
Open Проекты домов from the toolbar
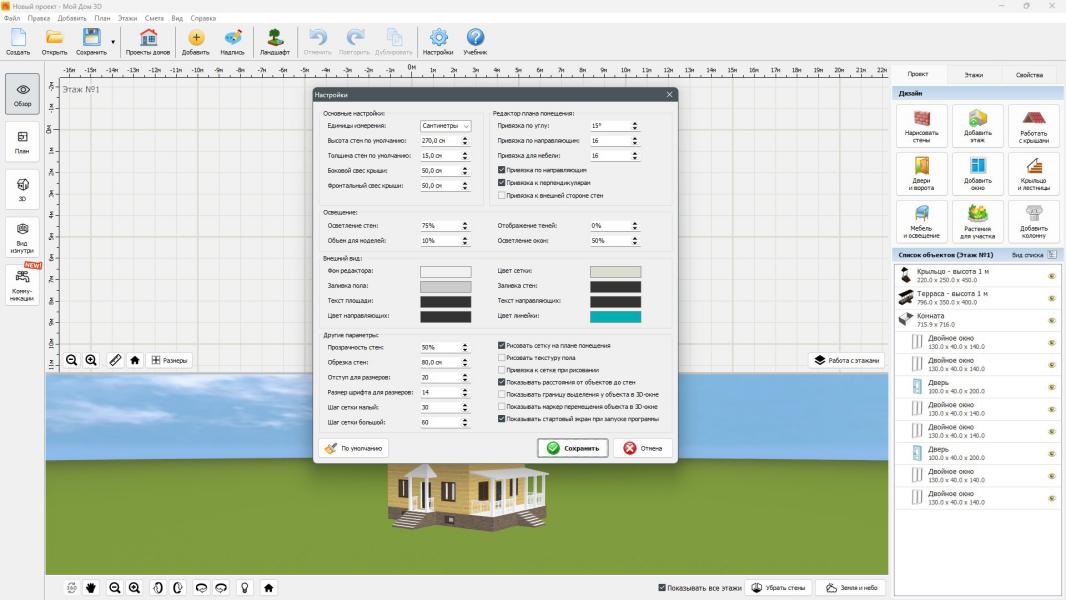click(148, 41)
